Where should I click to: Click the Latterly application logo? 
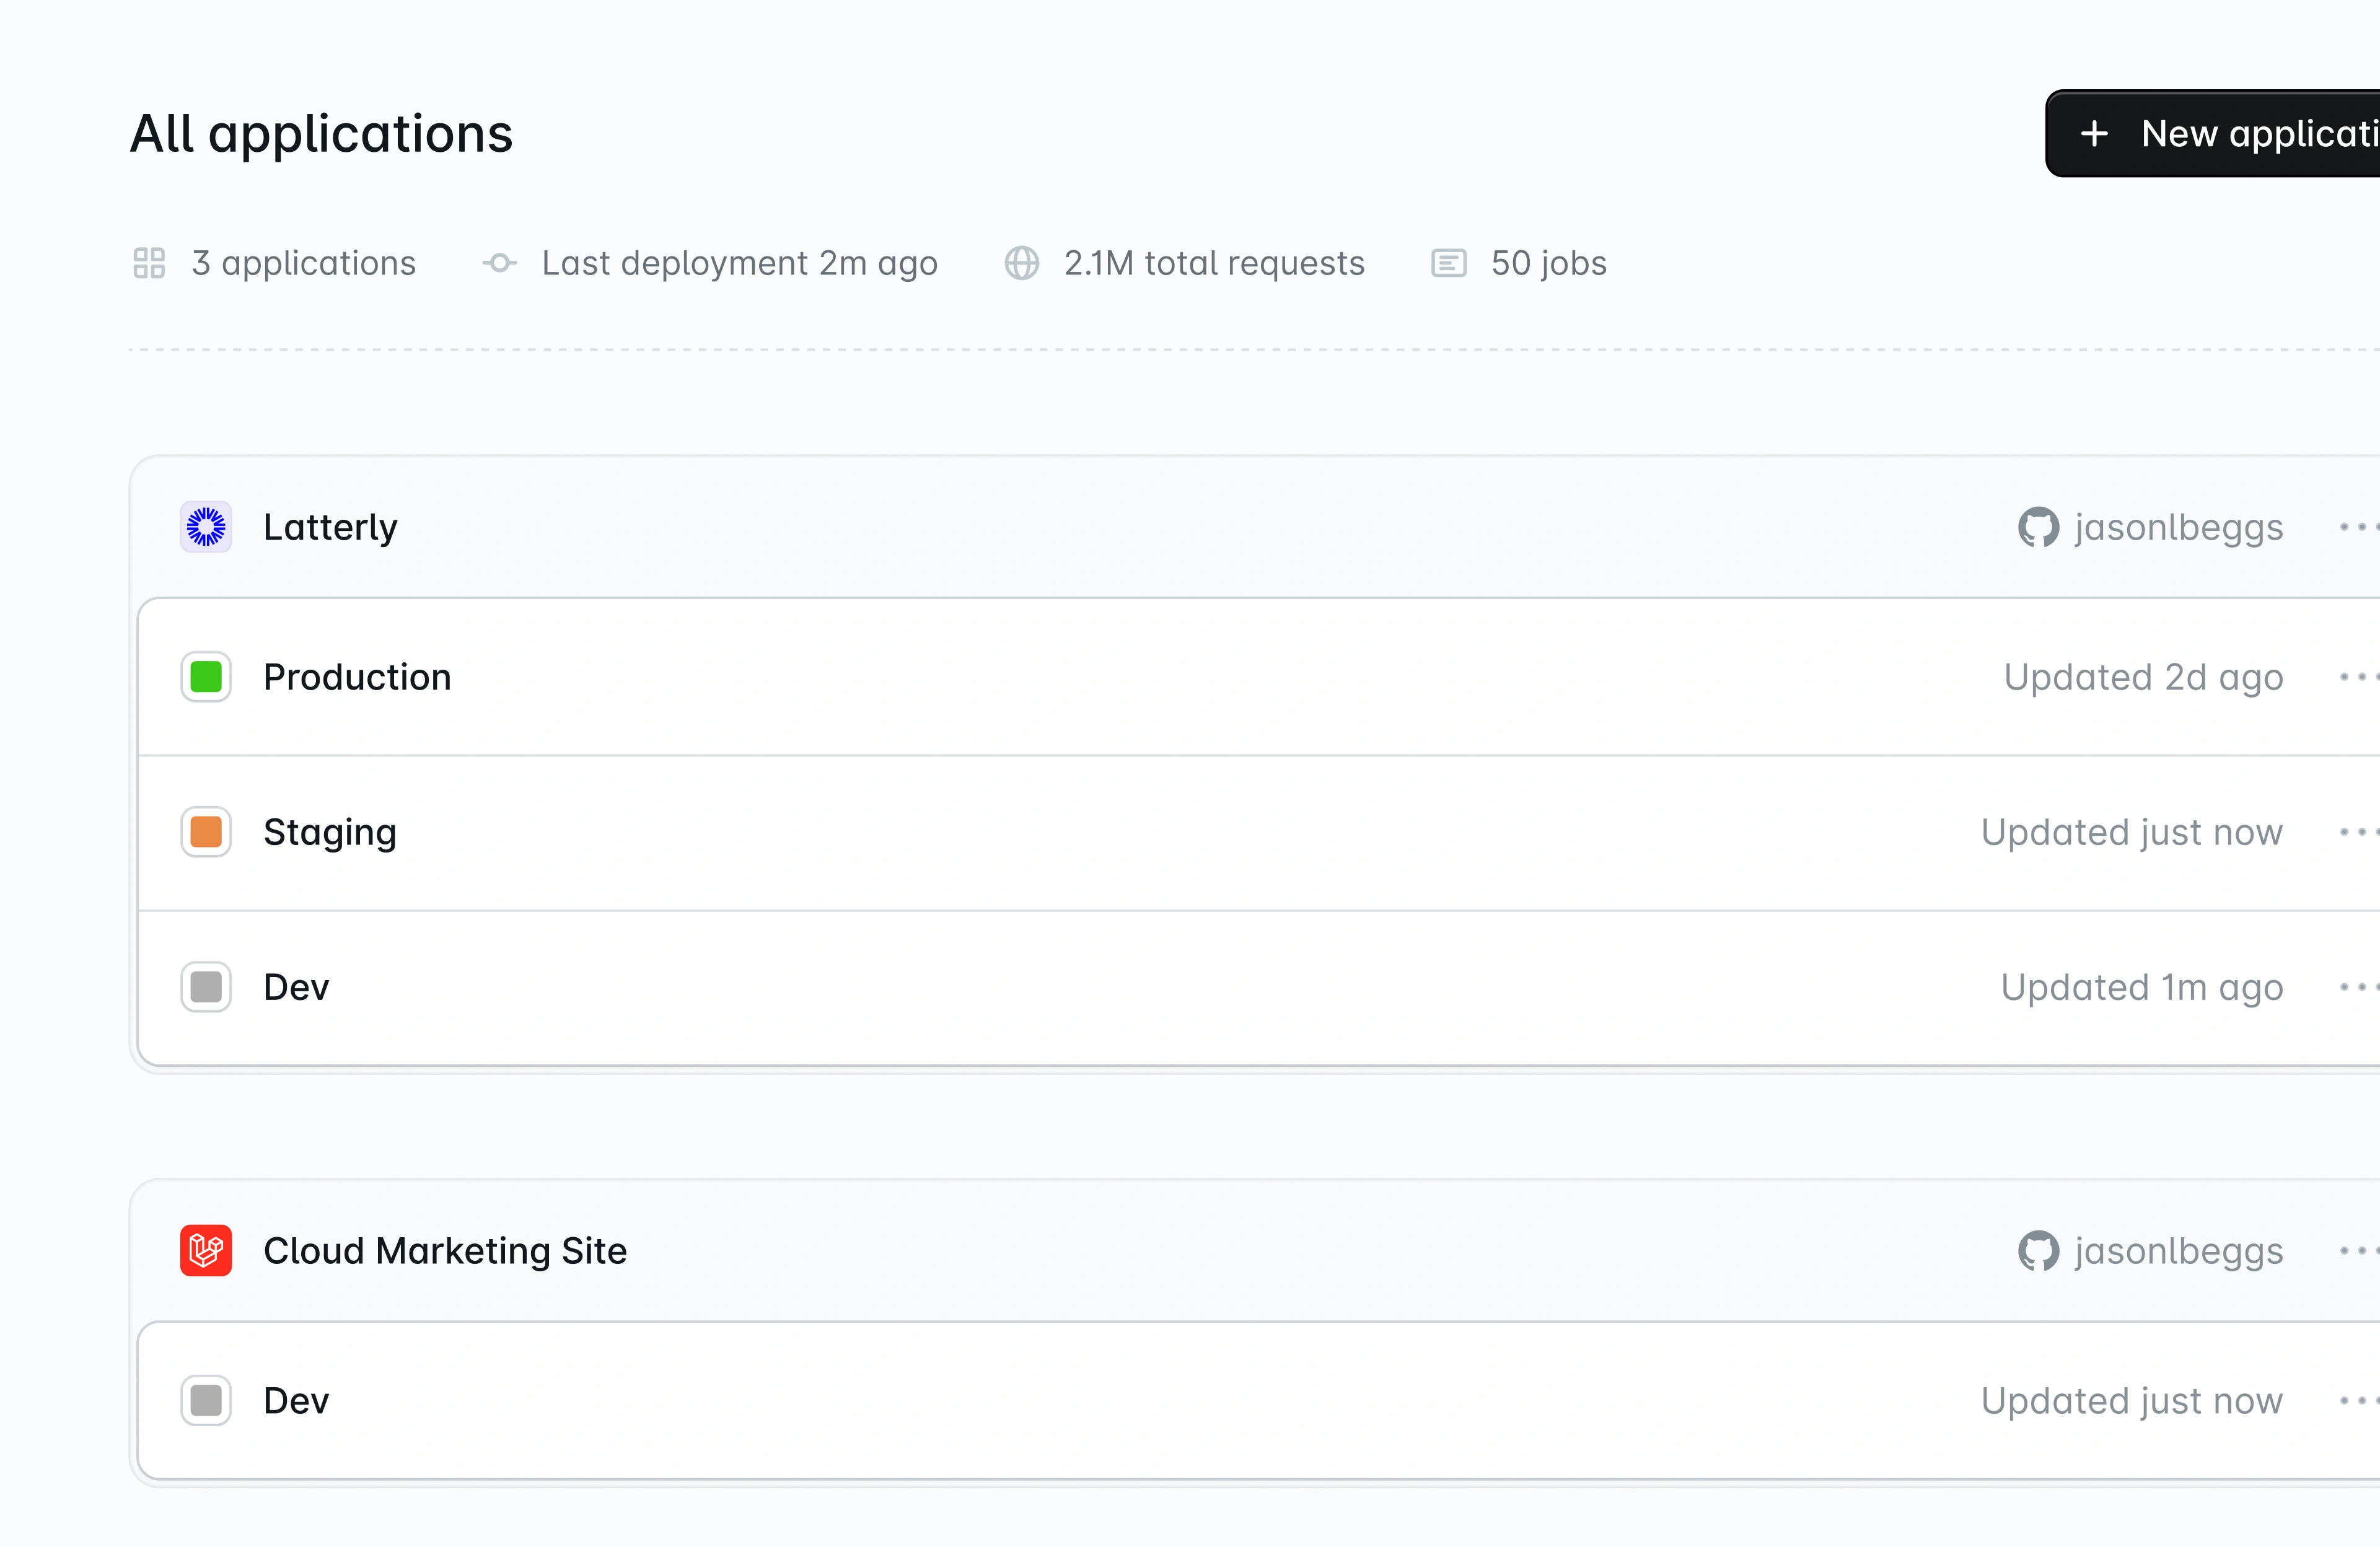206,527
